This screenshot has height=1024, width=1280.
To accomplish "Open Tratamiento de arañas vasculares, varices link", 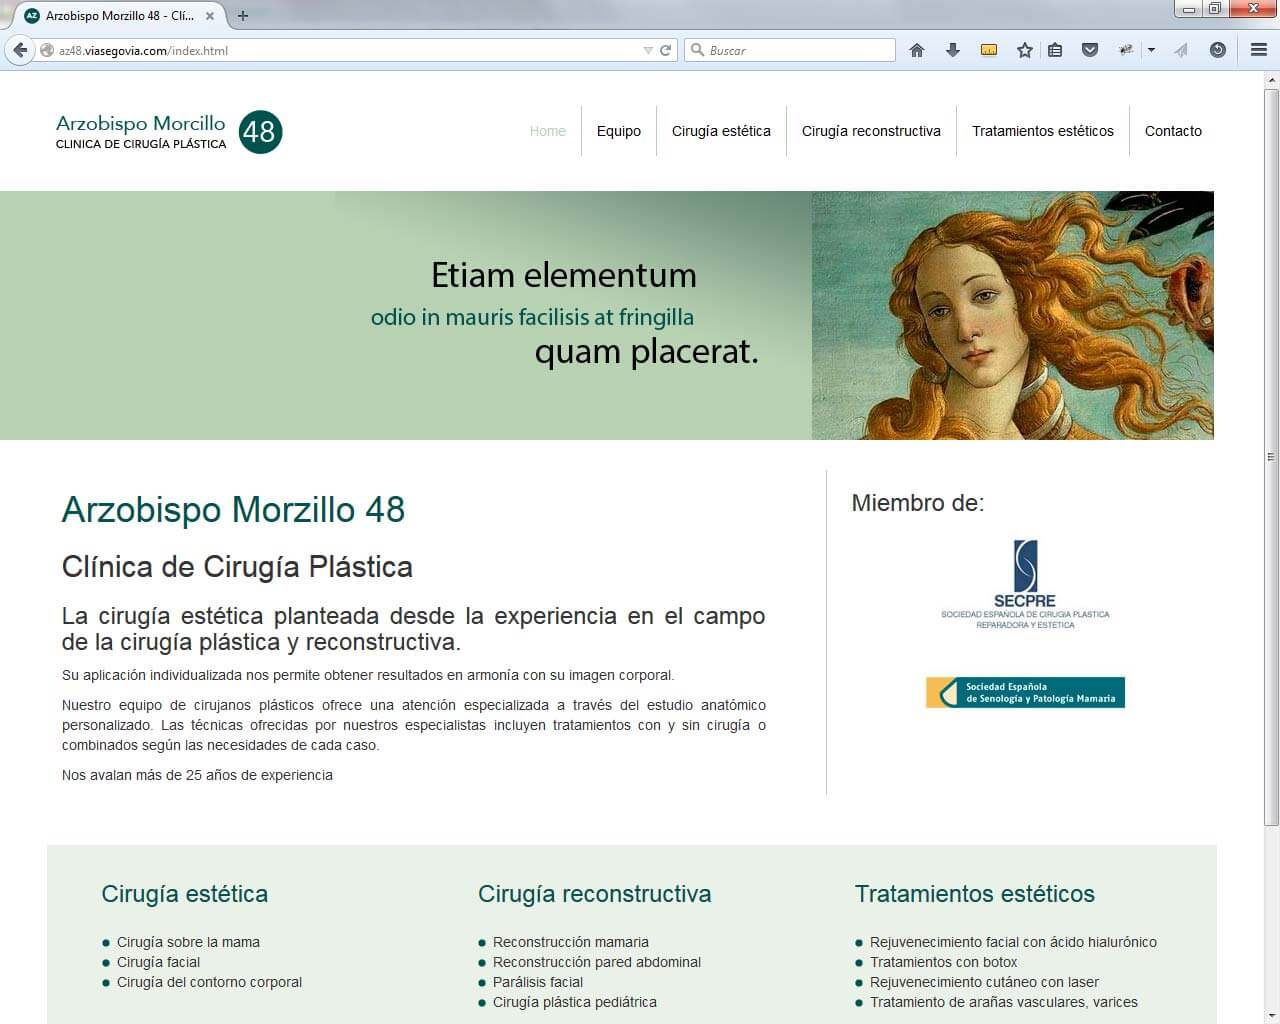I will click(x=1004, y=1002).
